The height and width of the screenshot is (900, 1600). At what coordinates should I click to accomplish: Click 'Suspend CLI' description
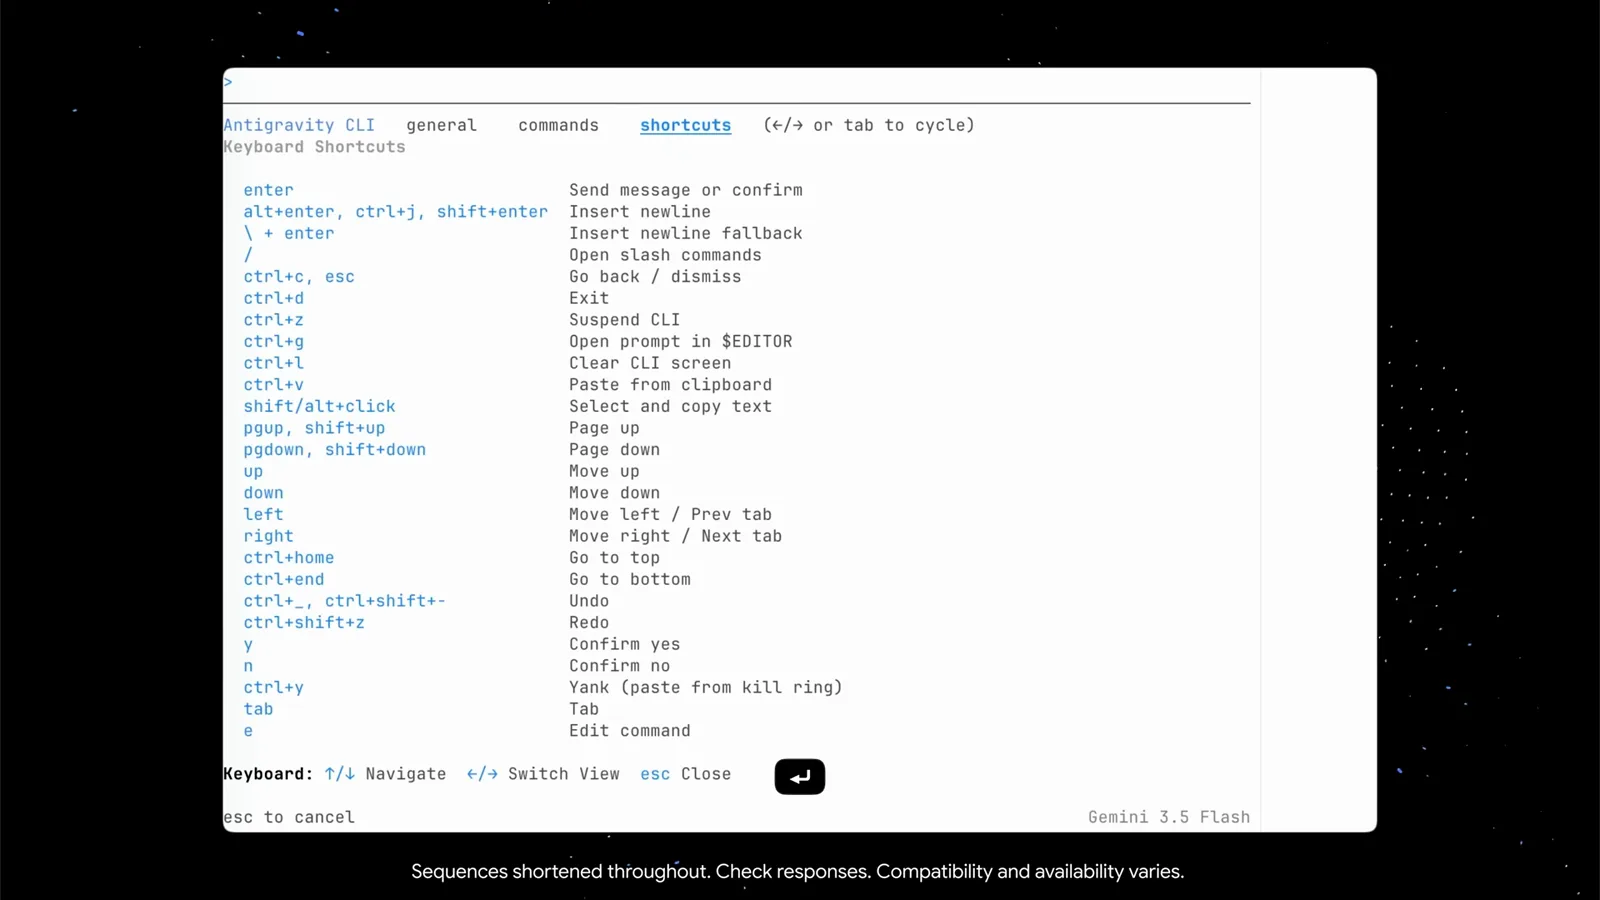click(624, 320)
